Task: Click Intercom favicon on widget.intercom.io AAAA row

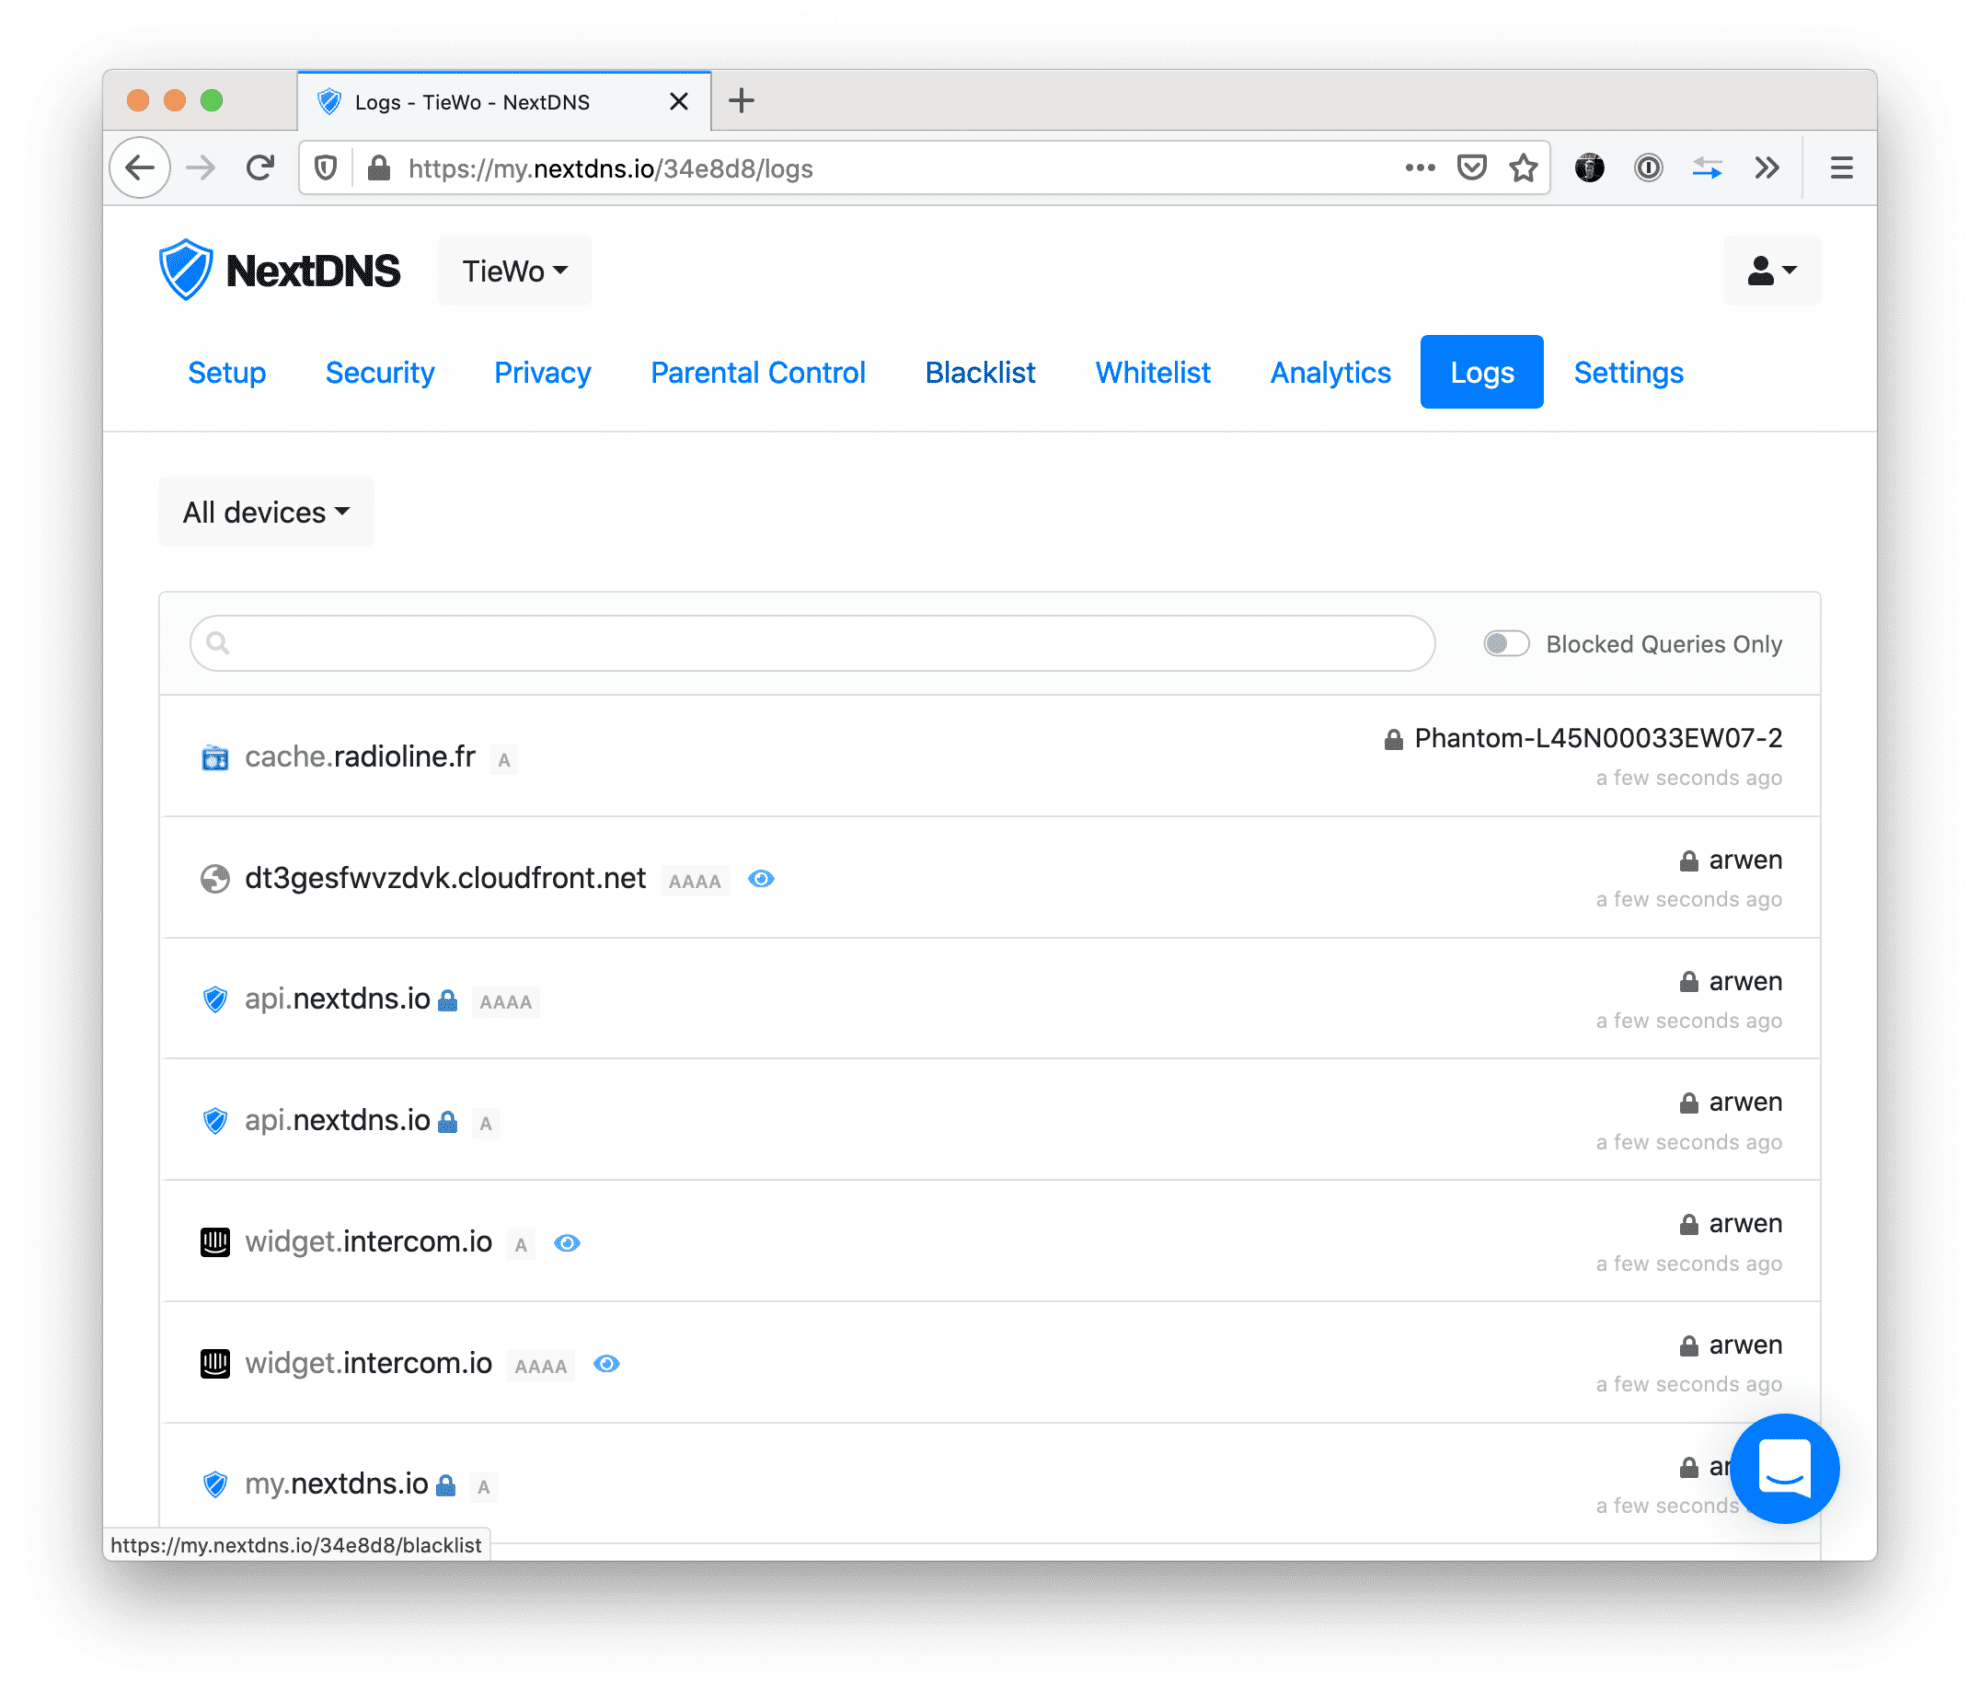Action: click(215, 1364)
